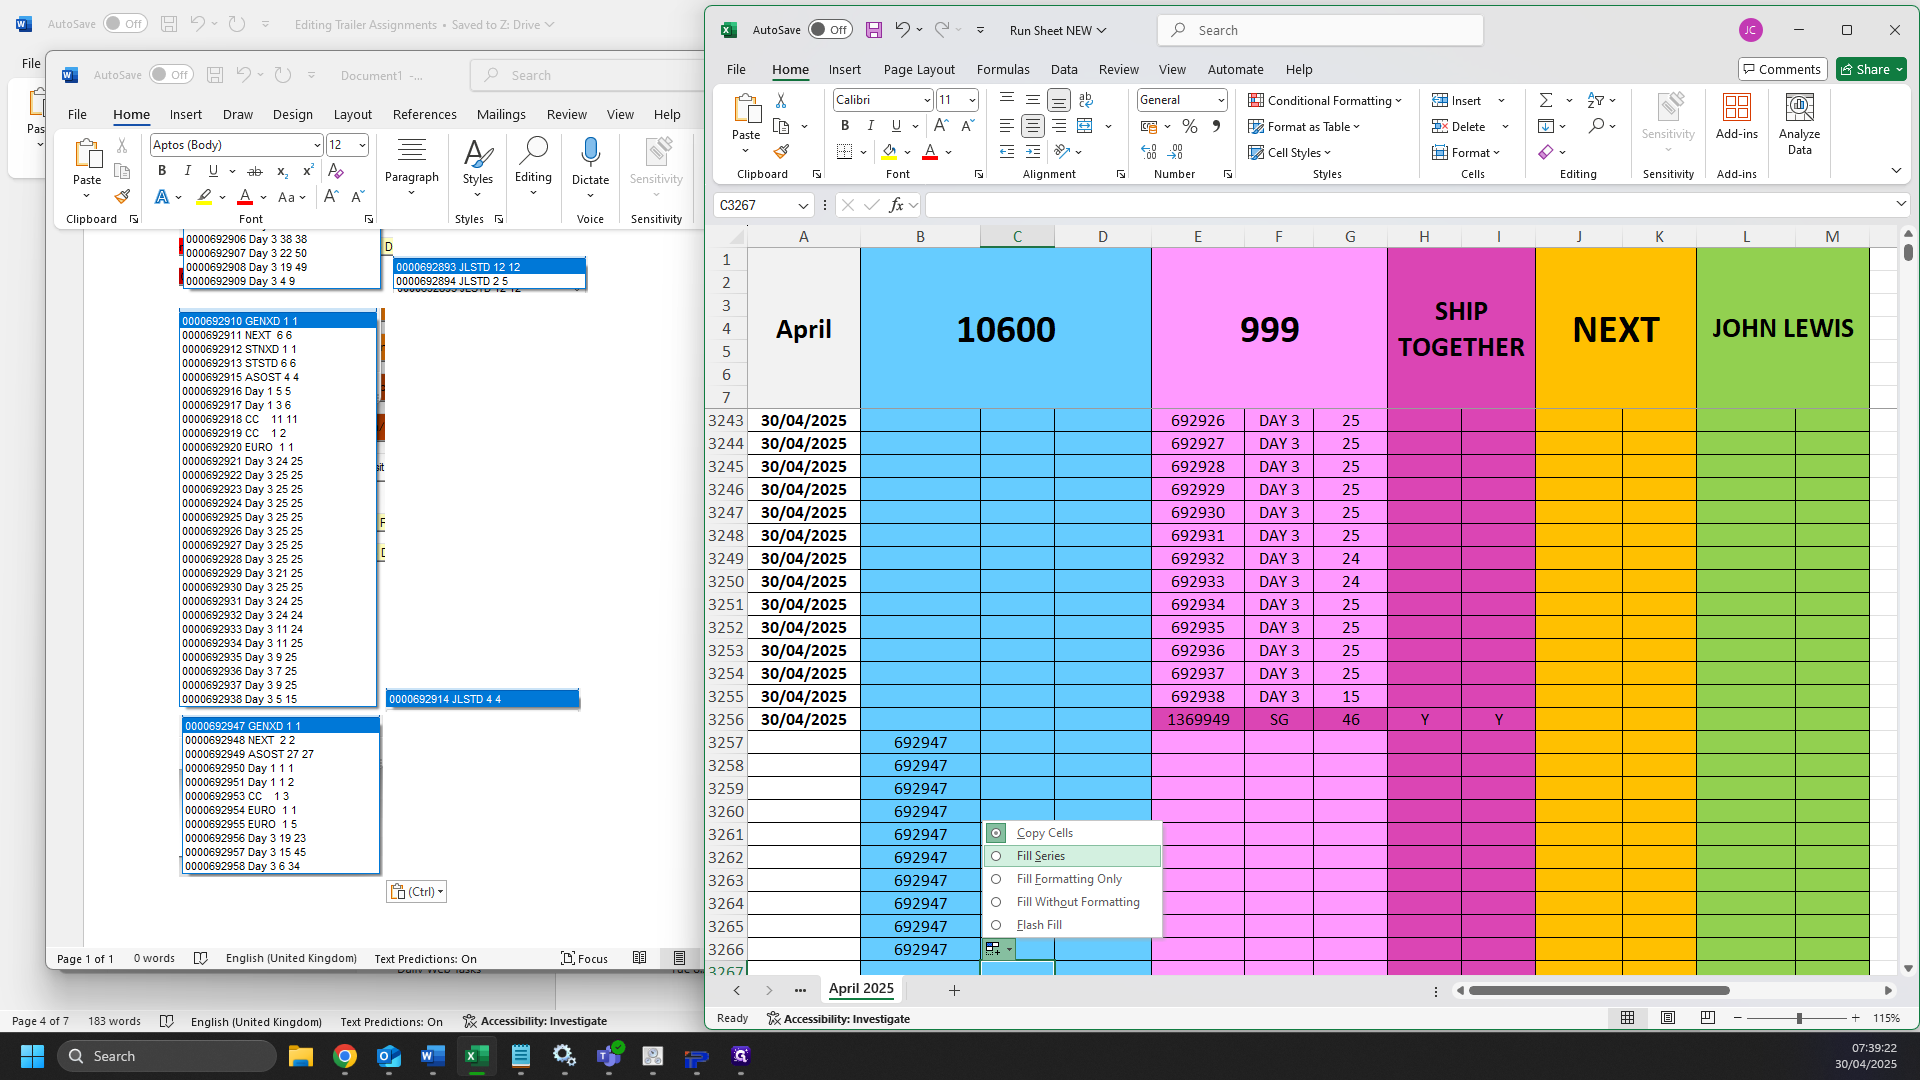Click Excel Percent Style icon

click(1190, 126)
